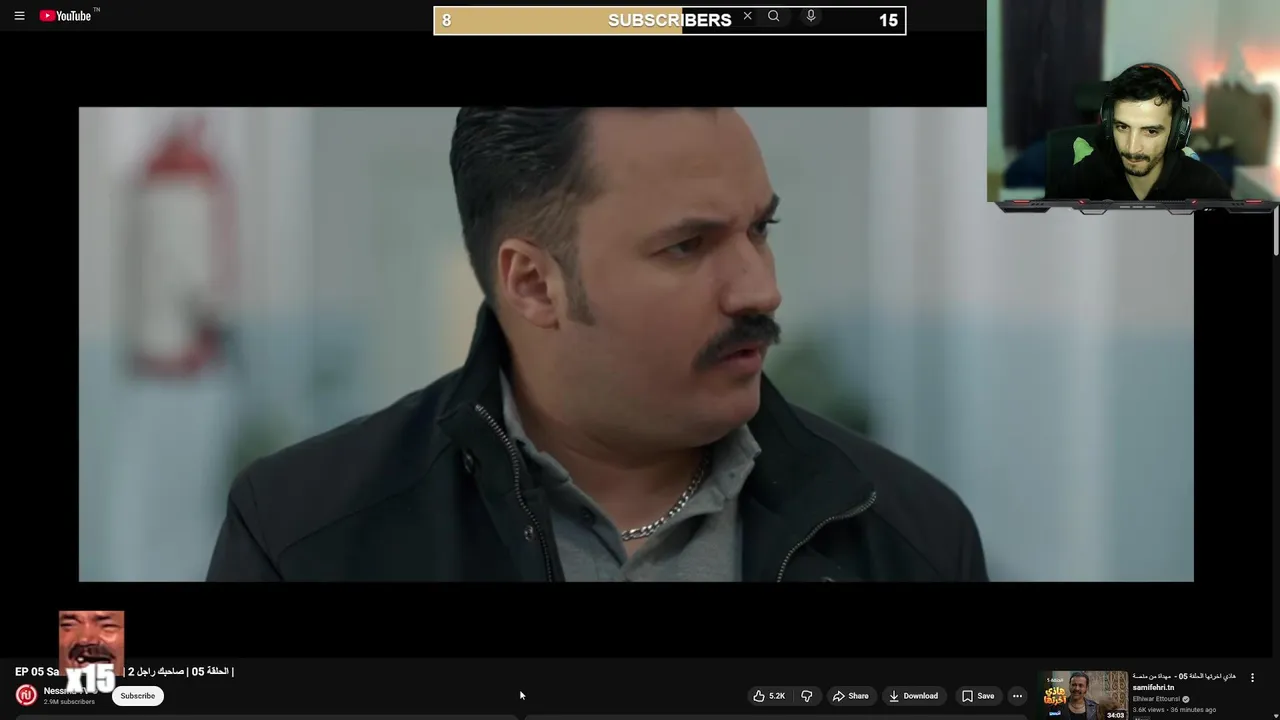
Task: Click the SUBSCRIBERS goal progress bar
Action: (x=670, y=20)
